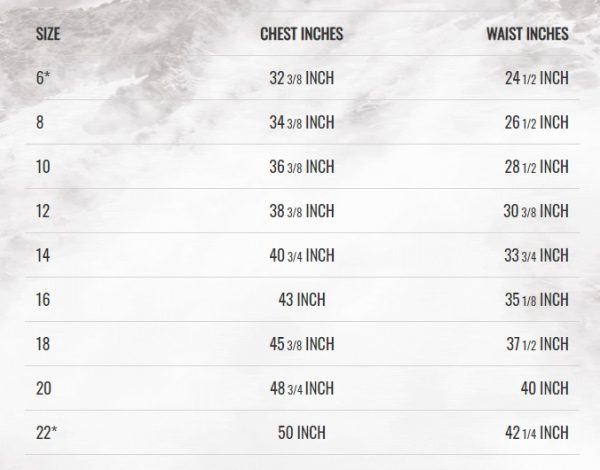Select the size 16 row label

(x=43, y=299)
